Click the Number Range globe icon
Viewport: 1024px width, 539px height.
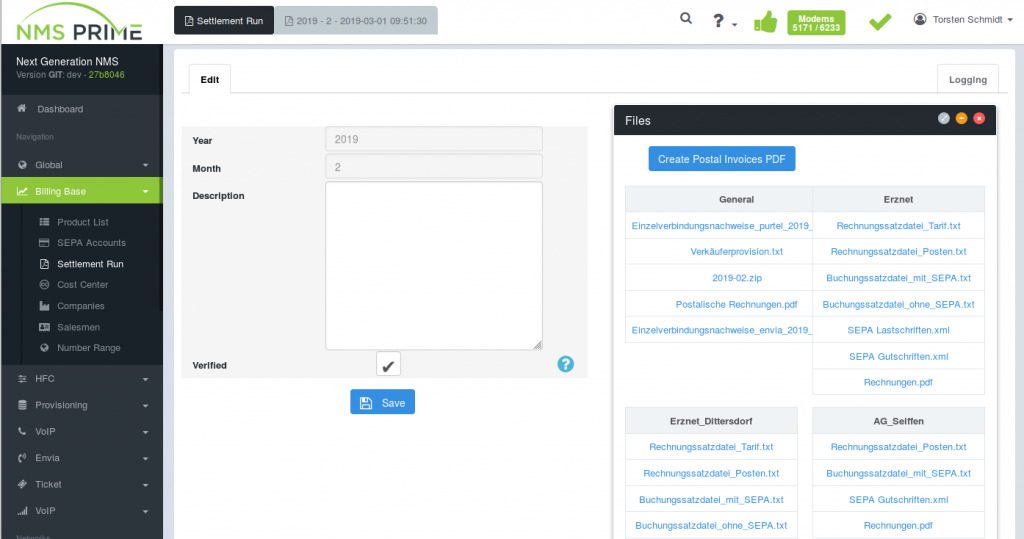coord(44,348)
